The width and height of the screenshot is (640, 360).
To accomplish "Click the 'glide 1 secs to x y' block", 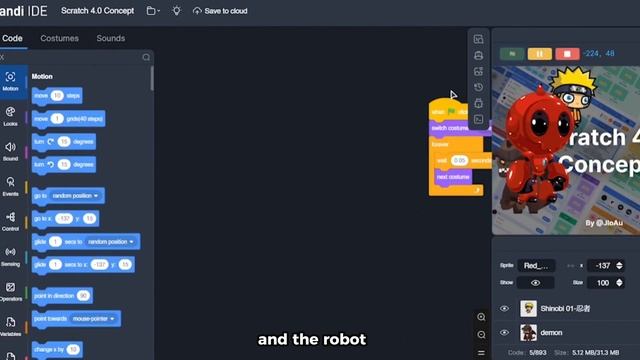I will tap(83, 264).
